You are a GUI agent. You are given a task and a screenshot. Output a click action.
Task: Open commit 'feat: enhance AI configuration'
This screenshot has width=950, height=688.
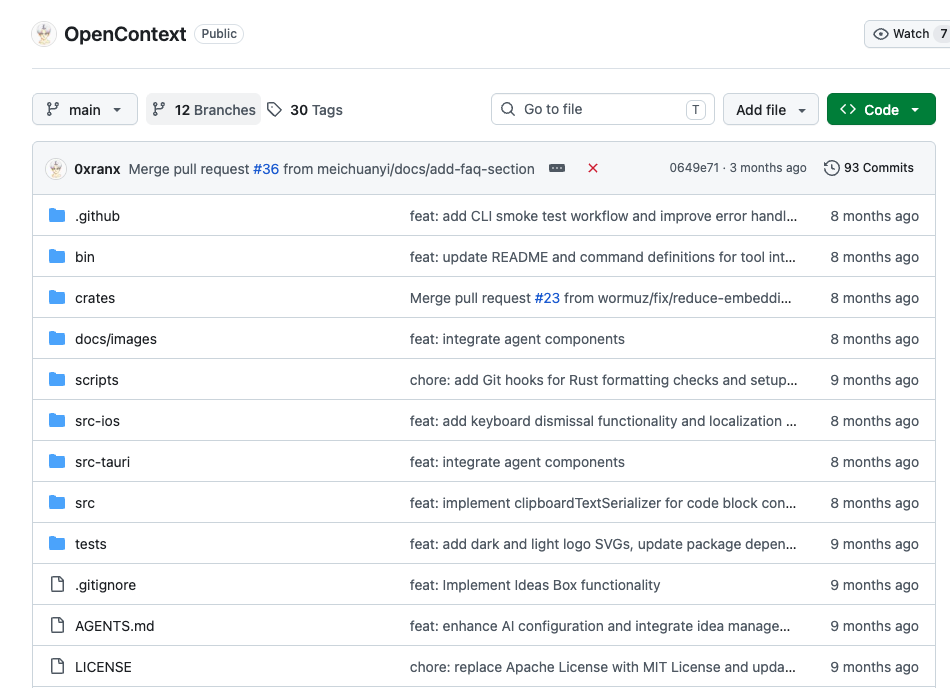[600, 626]
